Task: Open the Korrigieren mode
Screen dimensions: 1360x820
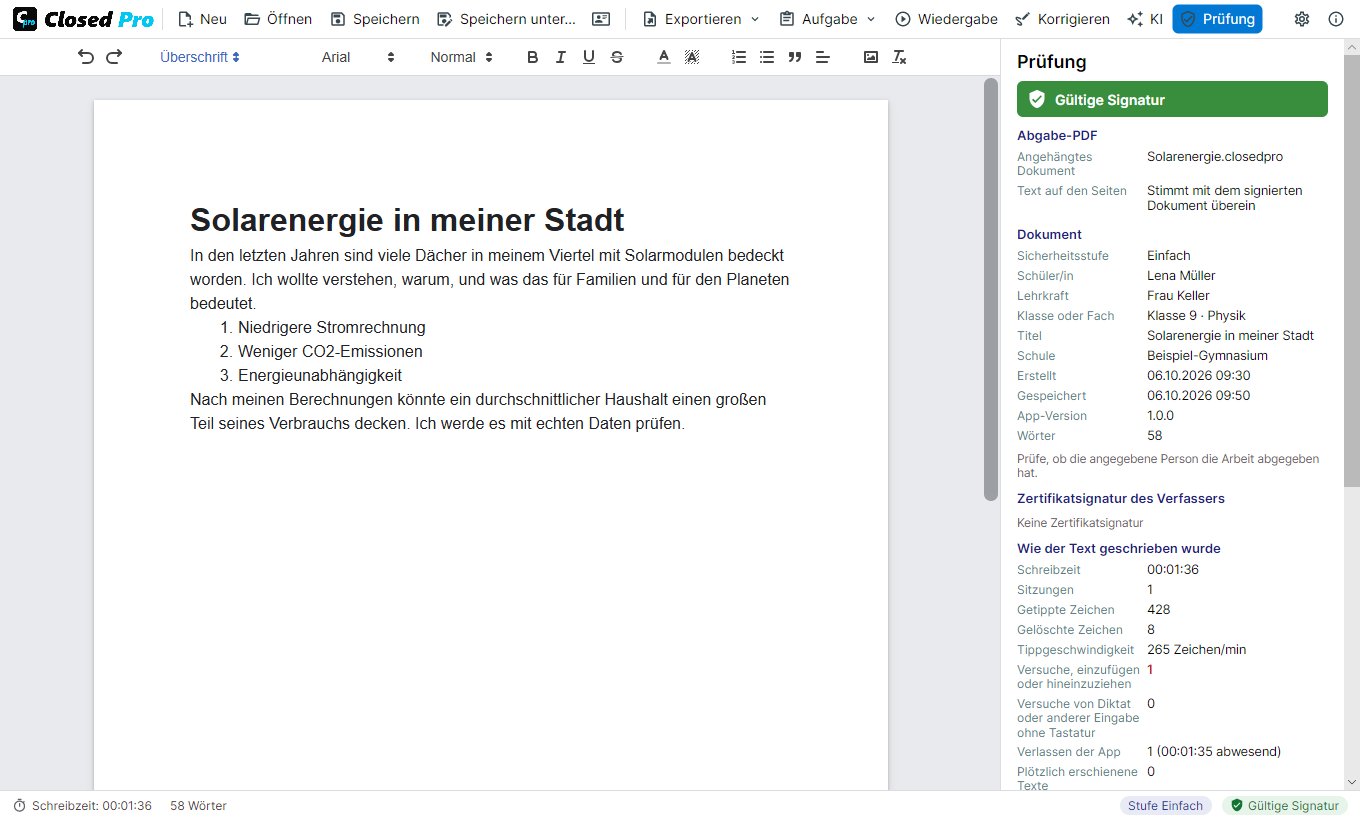Action: pos(1062,19)
